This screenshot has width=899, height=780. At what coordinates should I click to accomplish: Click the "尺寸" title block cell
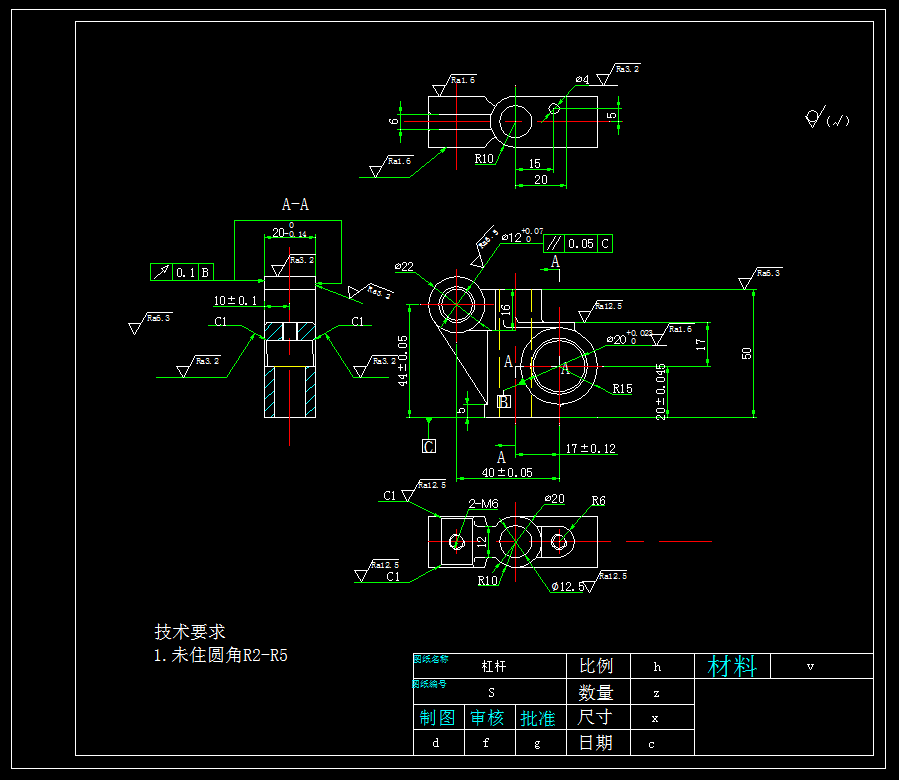pyautogui.click(x=596, y=717)
